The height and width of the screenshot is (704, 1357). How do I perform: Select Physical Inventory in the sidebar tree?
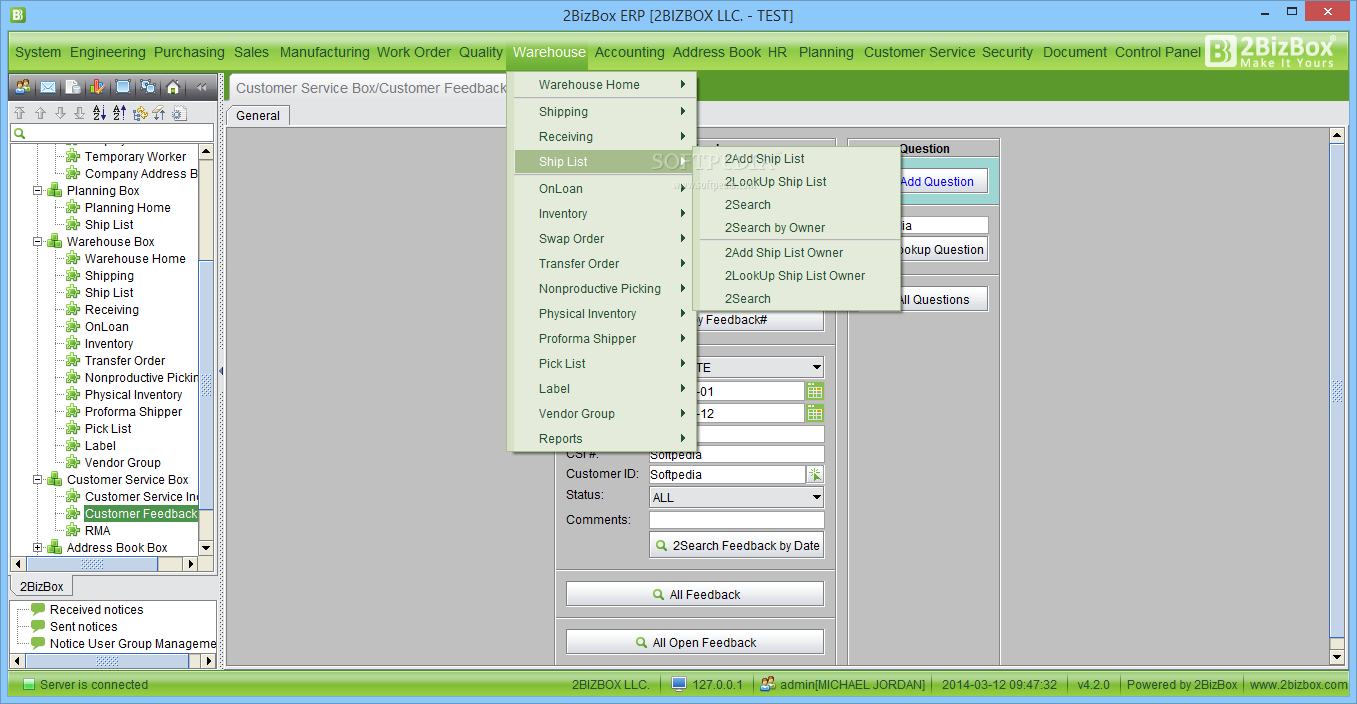tap(133, 394)
